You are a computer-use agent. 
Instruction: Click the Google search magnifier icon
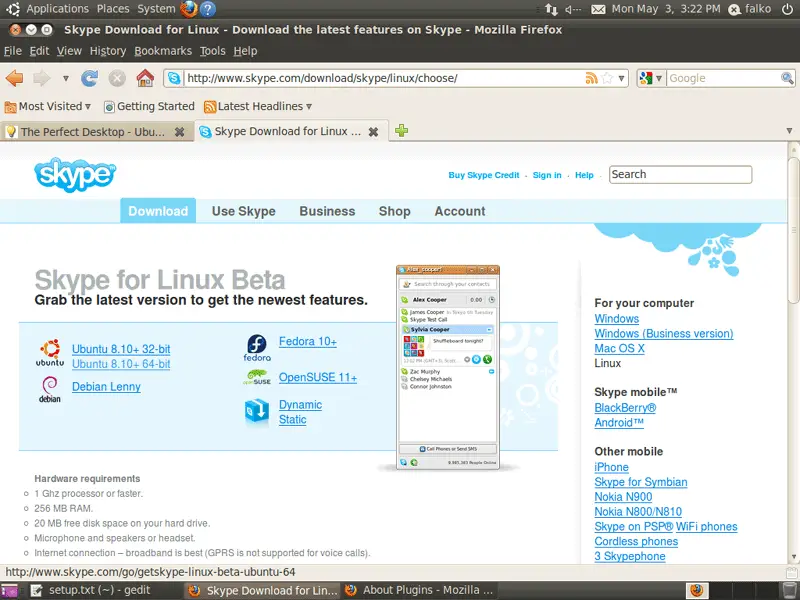[x=787, y=78]
